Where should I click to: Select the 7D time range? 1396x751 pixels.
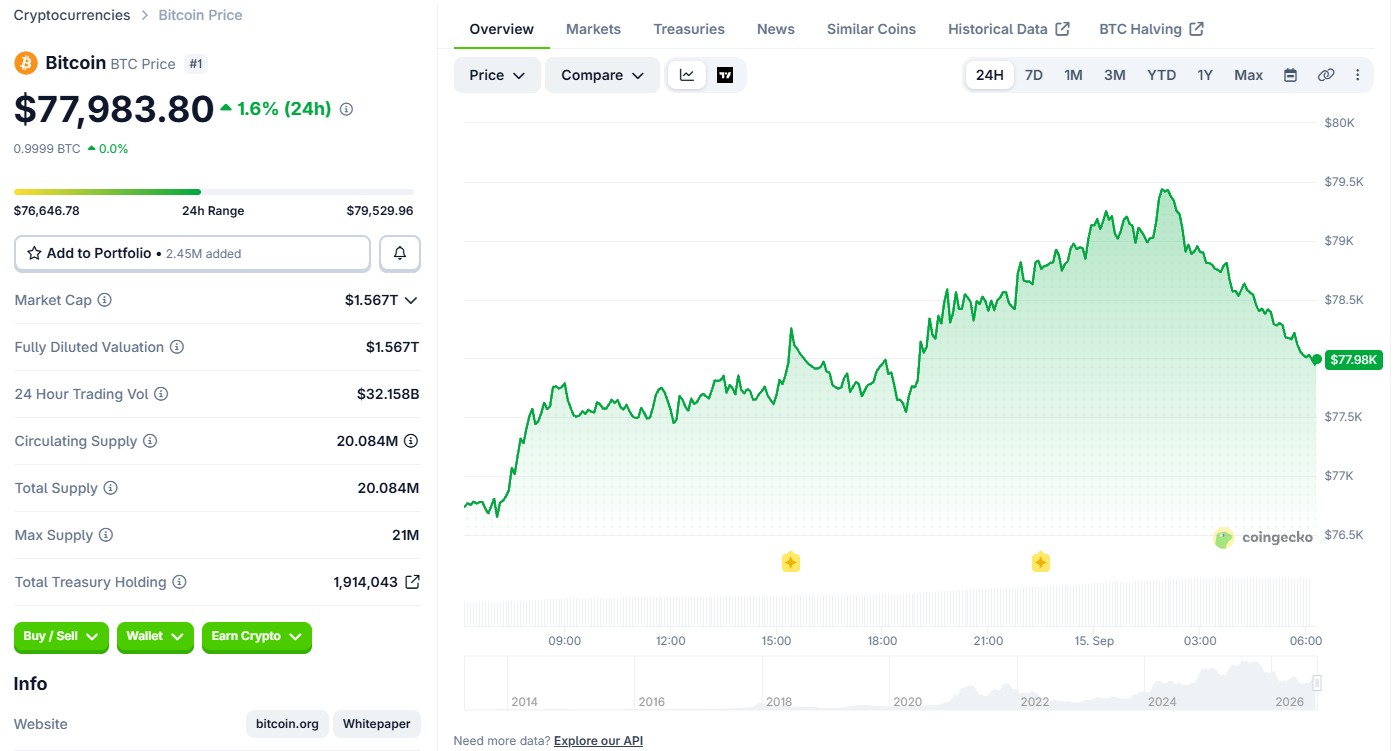[x=1034, y=75]
